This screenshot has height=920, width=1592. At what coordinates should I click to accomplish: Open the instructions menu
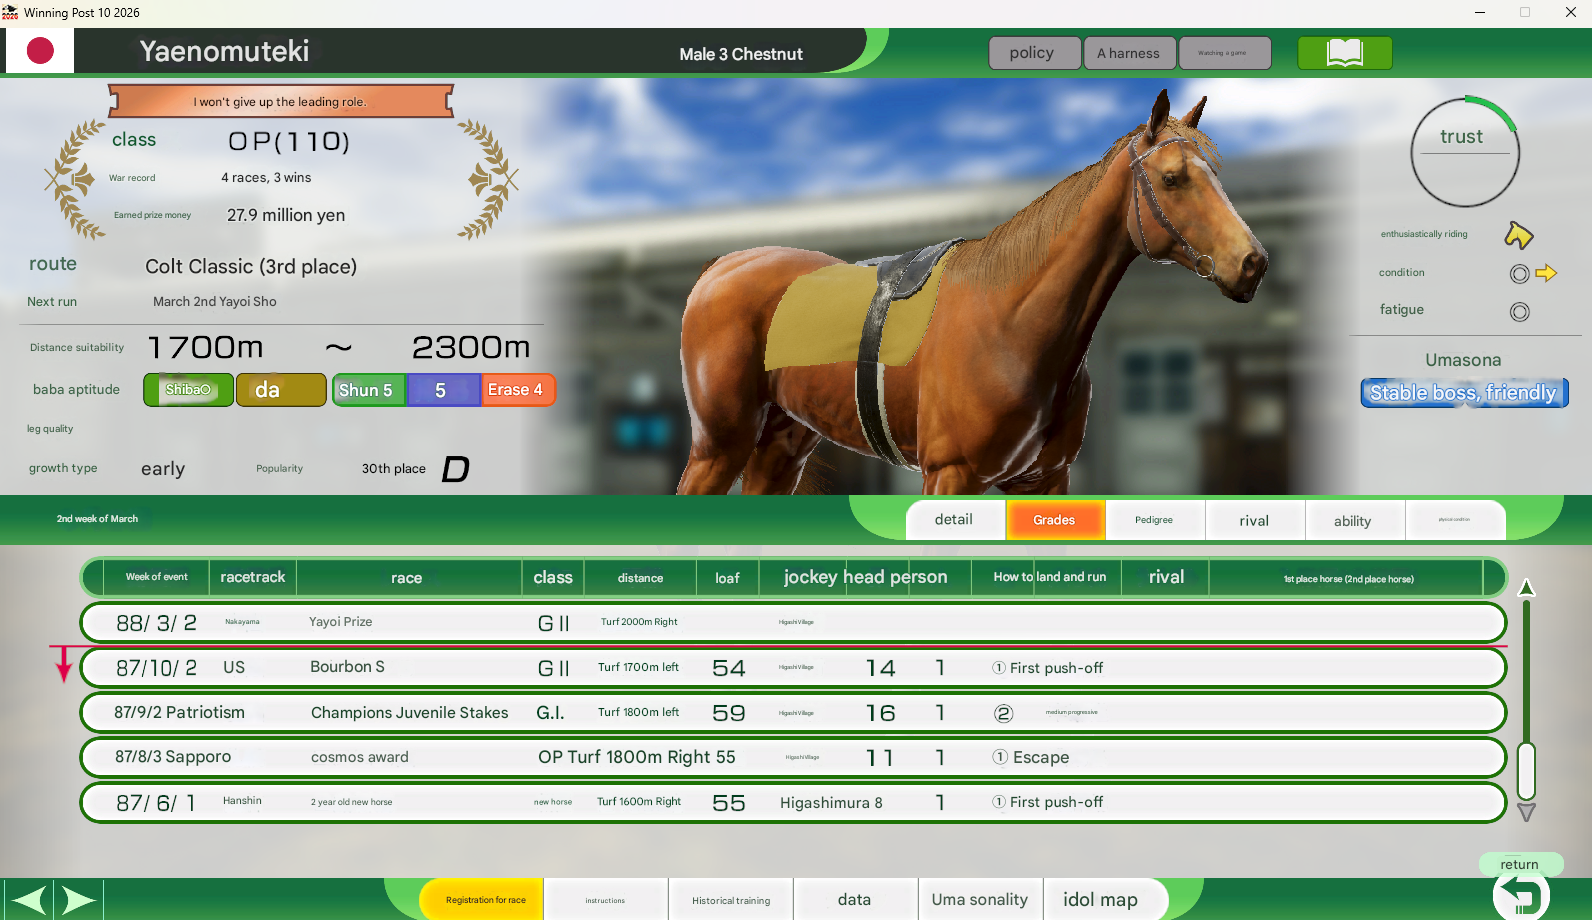[606, 900]
